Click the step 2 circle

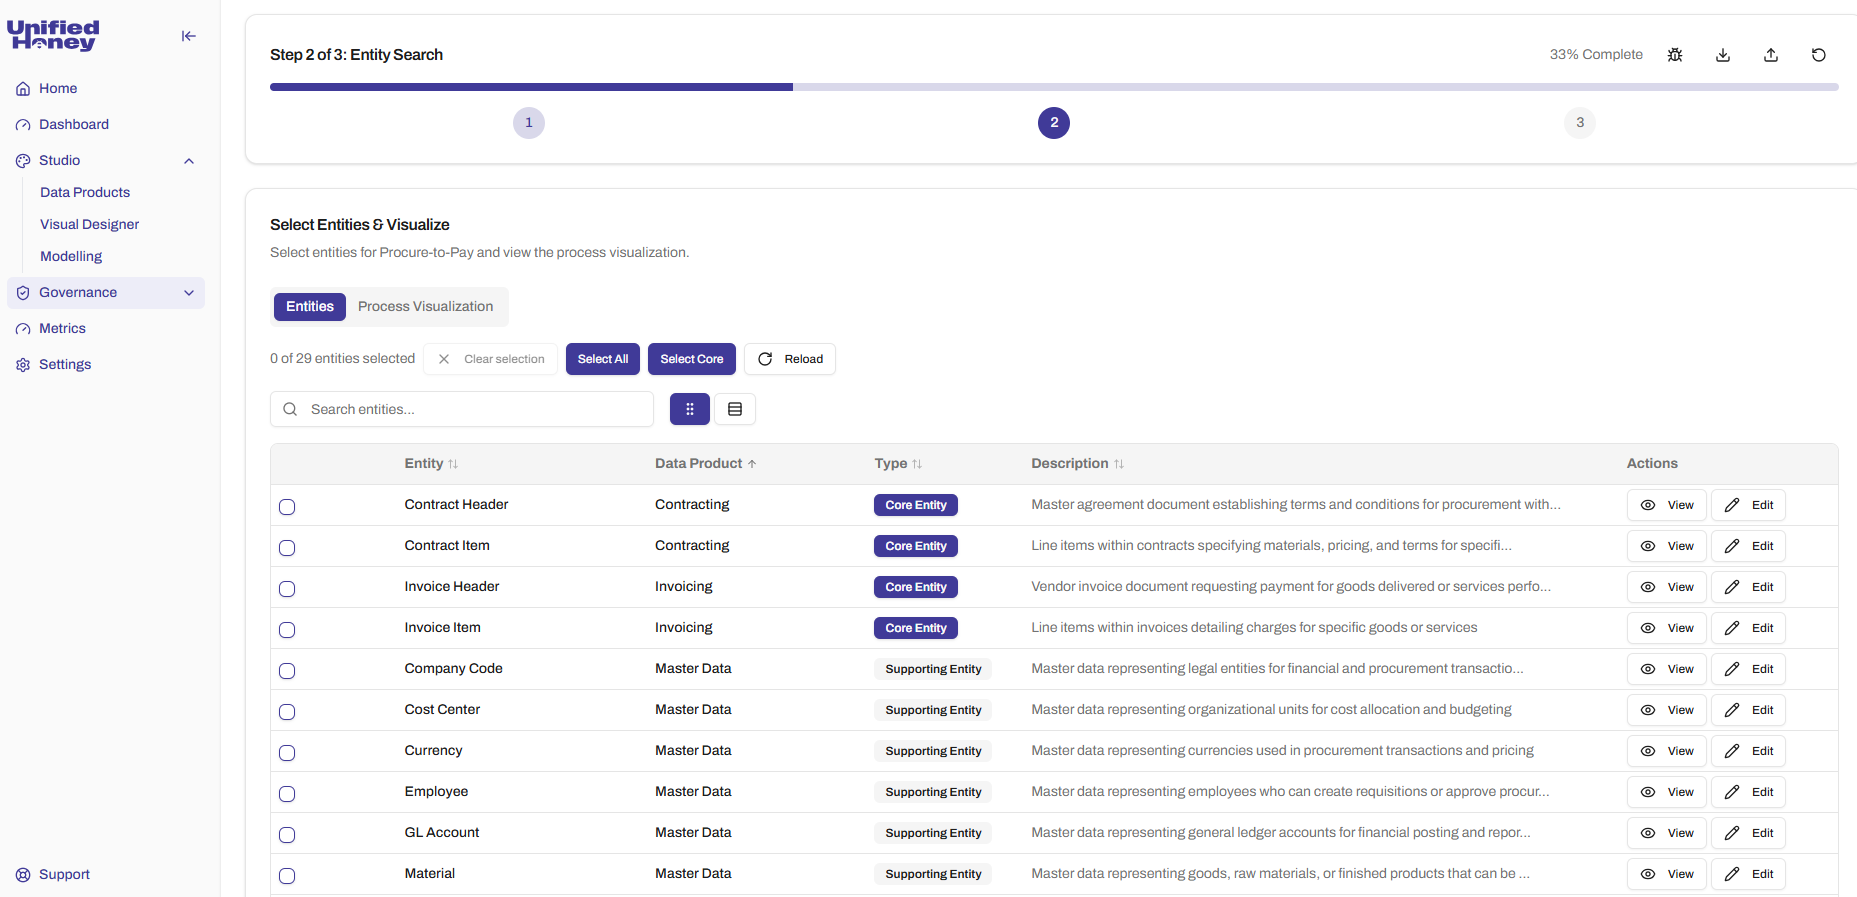(1054, 123)
